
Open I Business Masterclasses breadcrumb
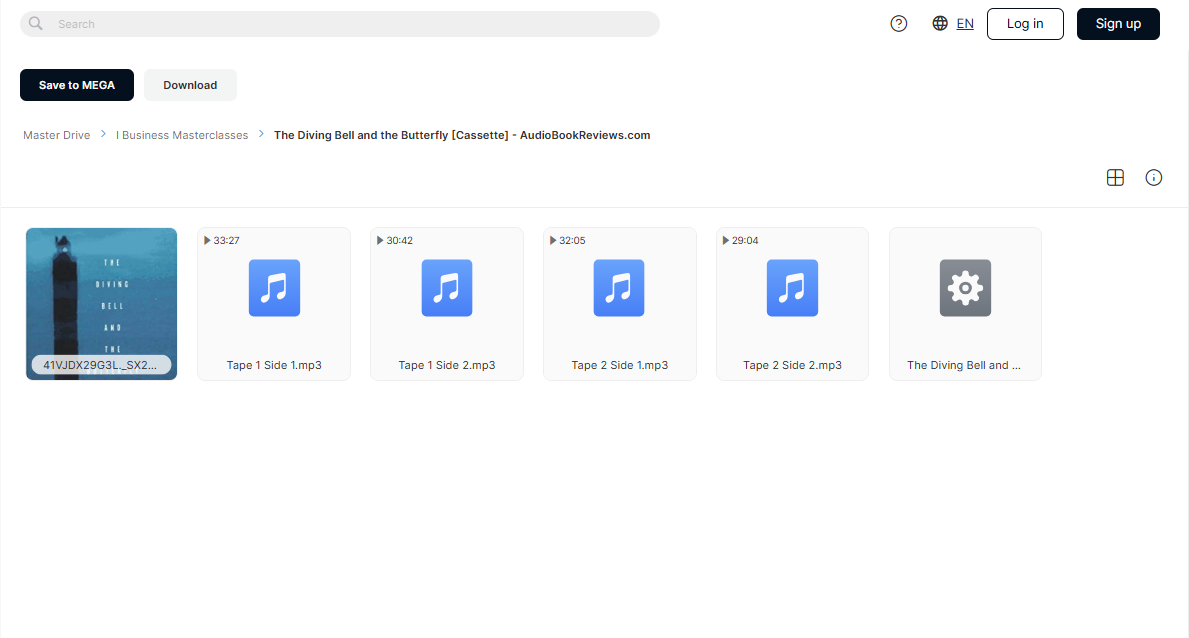[x=182, y=135]
